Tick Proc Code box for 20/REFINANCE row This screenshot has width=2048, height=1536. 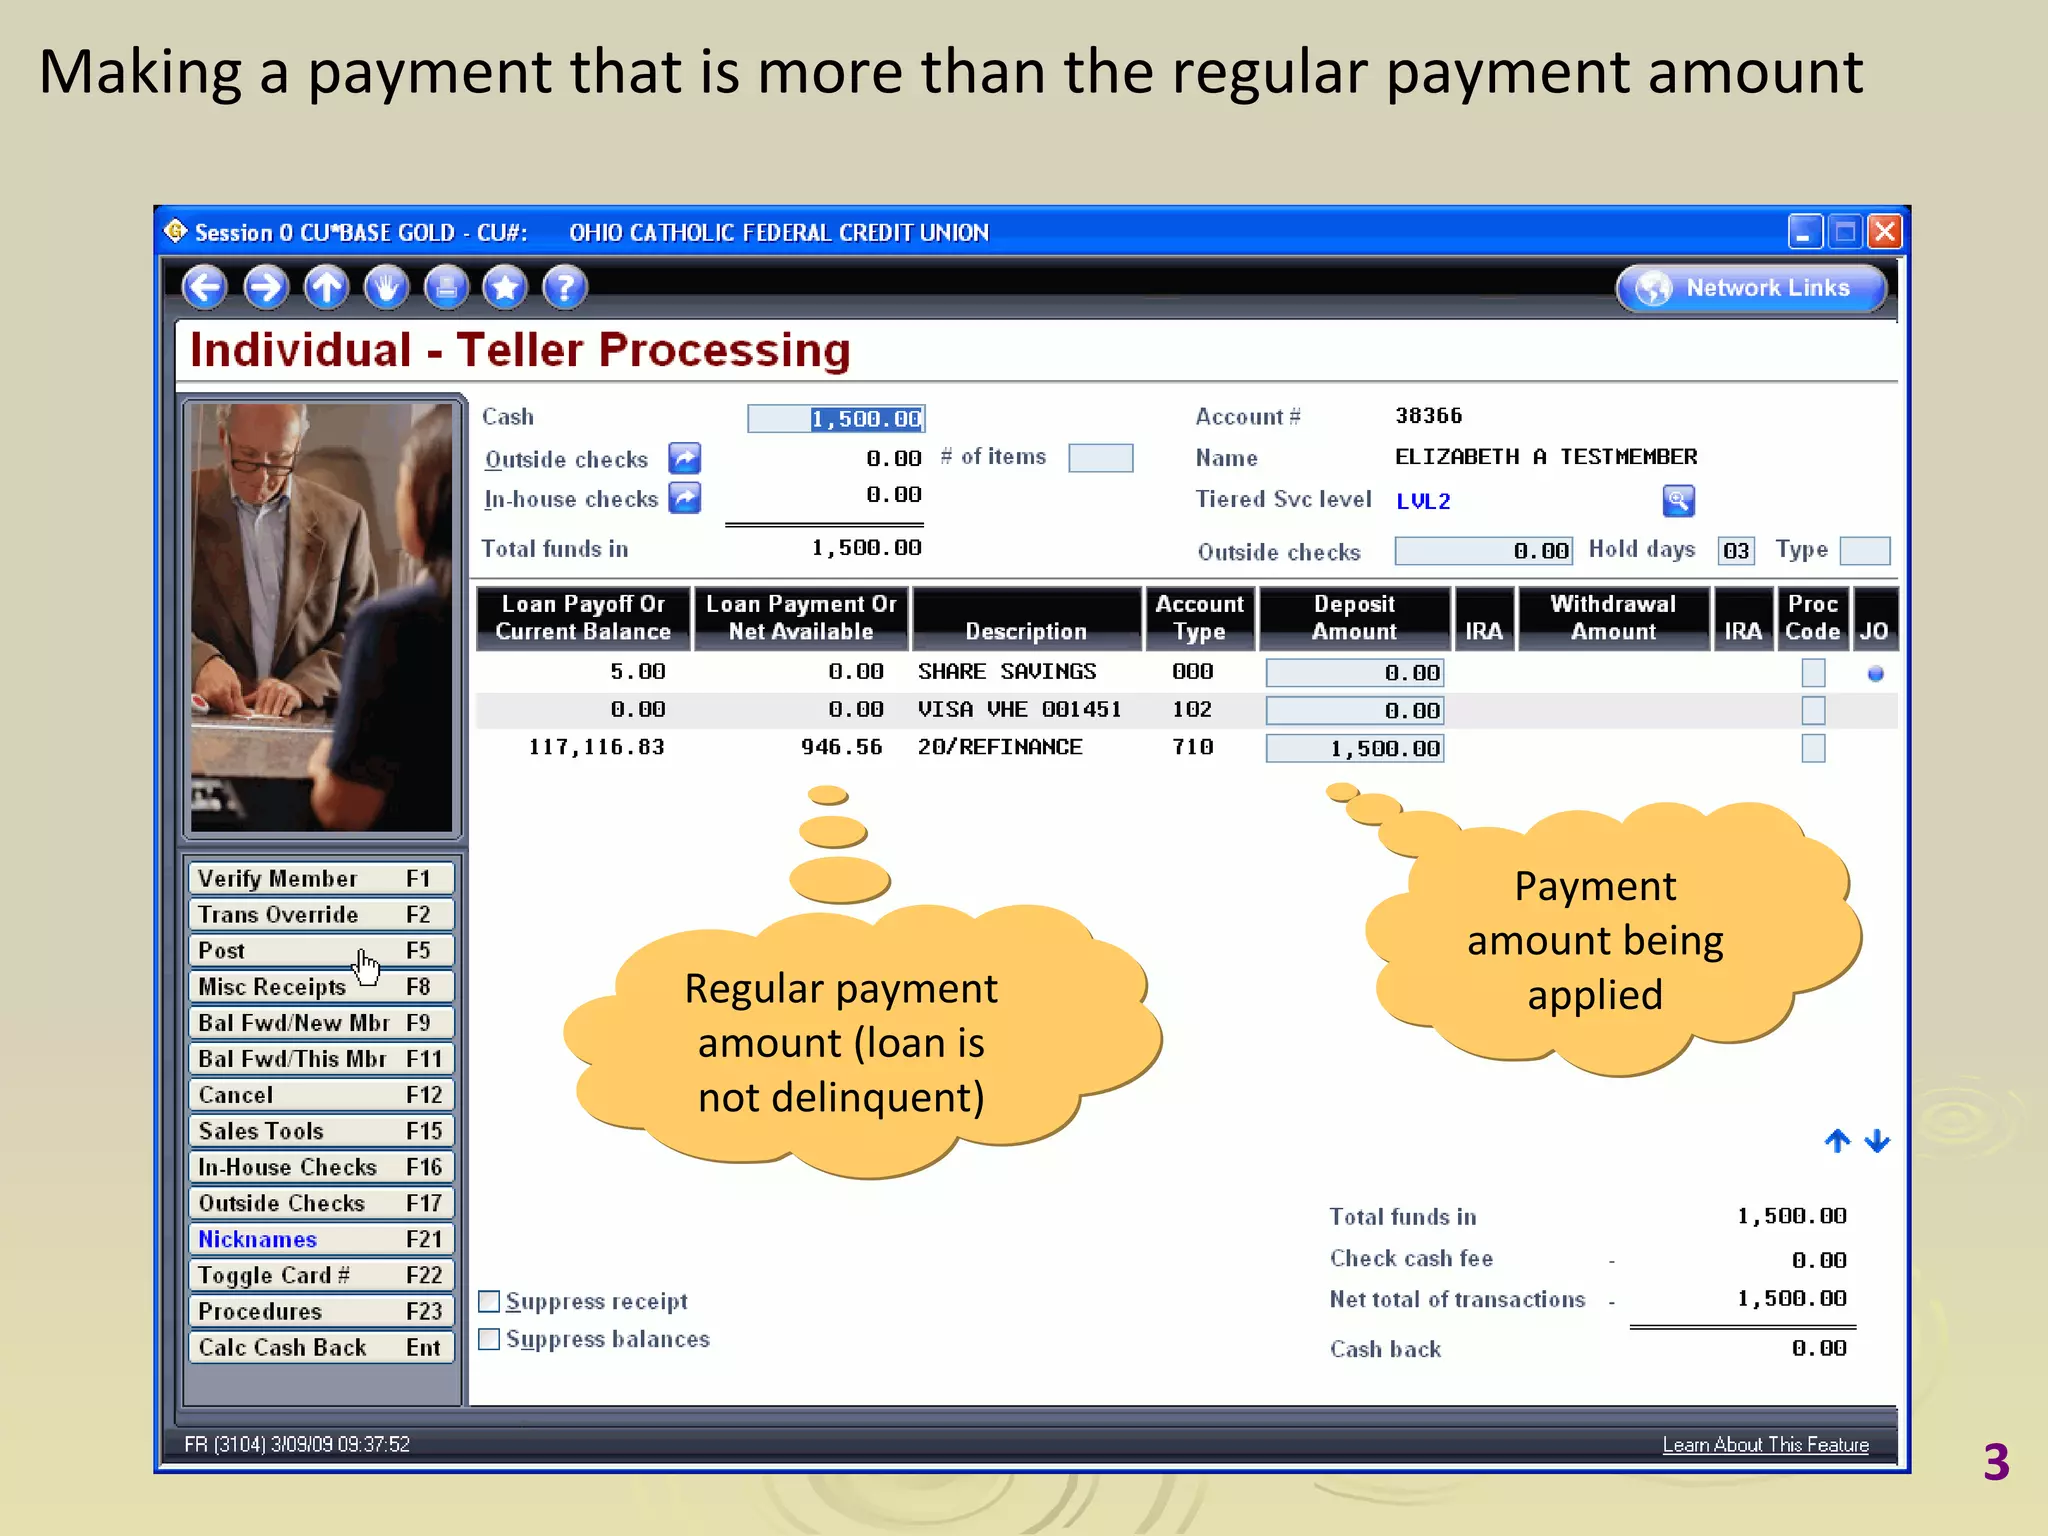click(x=1813, y=748)
